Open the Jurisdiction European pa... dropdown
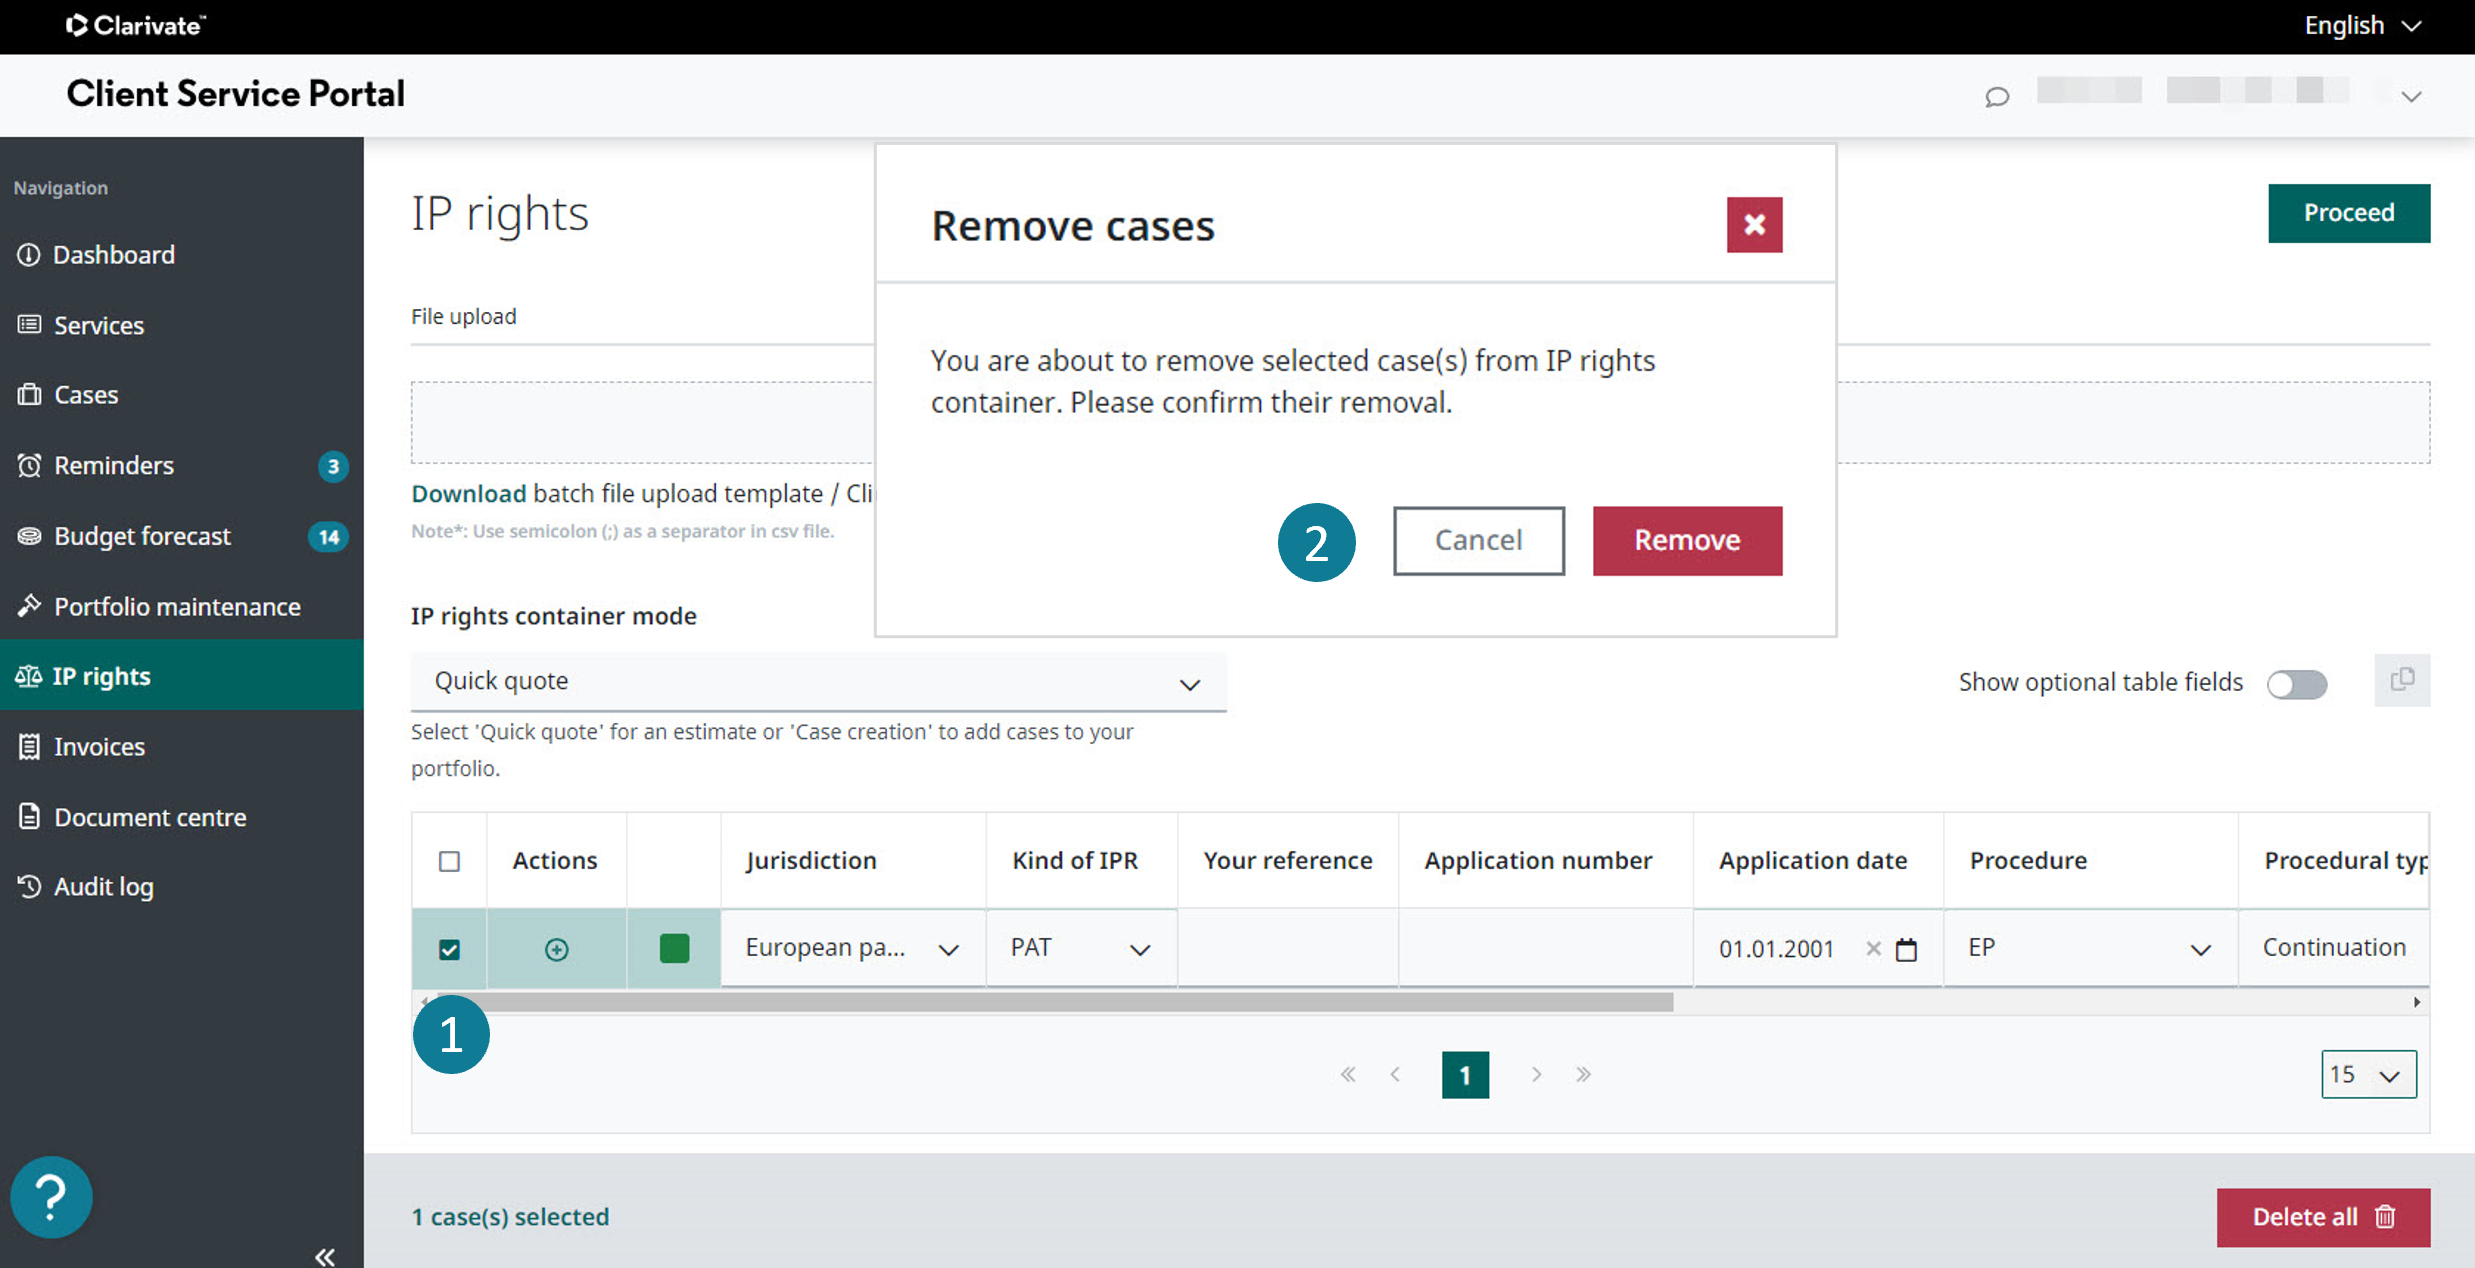Viewport: 2475px width, 1268px height. [x=853, y=948]
